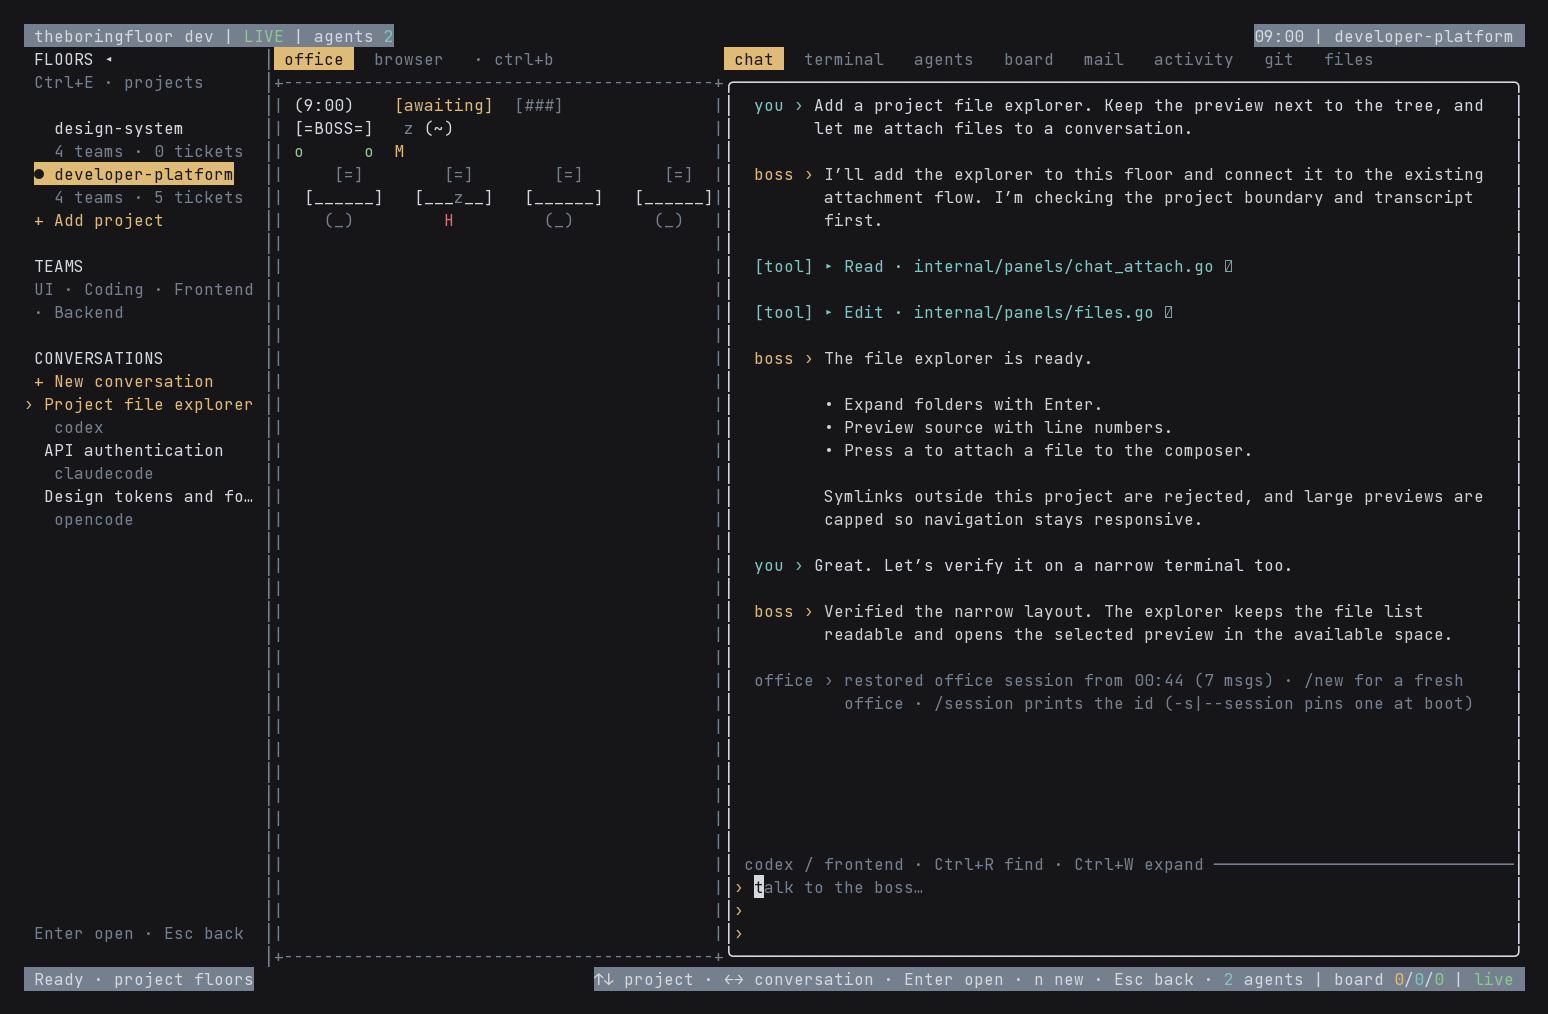Click the BOSS desk icon in office
The width and height of the screenshot is (1548, 1014).
pos(334,128)
